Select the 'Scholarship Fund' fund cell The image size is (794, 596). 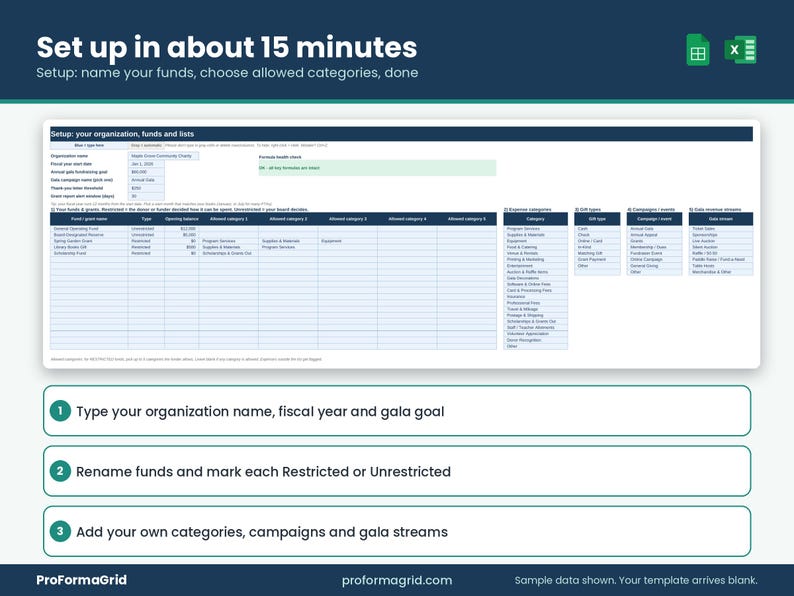click(x=89, y=253)
